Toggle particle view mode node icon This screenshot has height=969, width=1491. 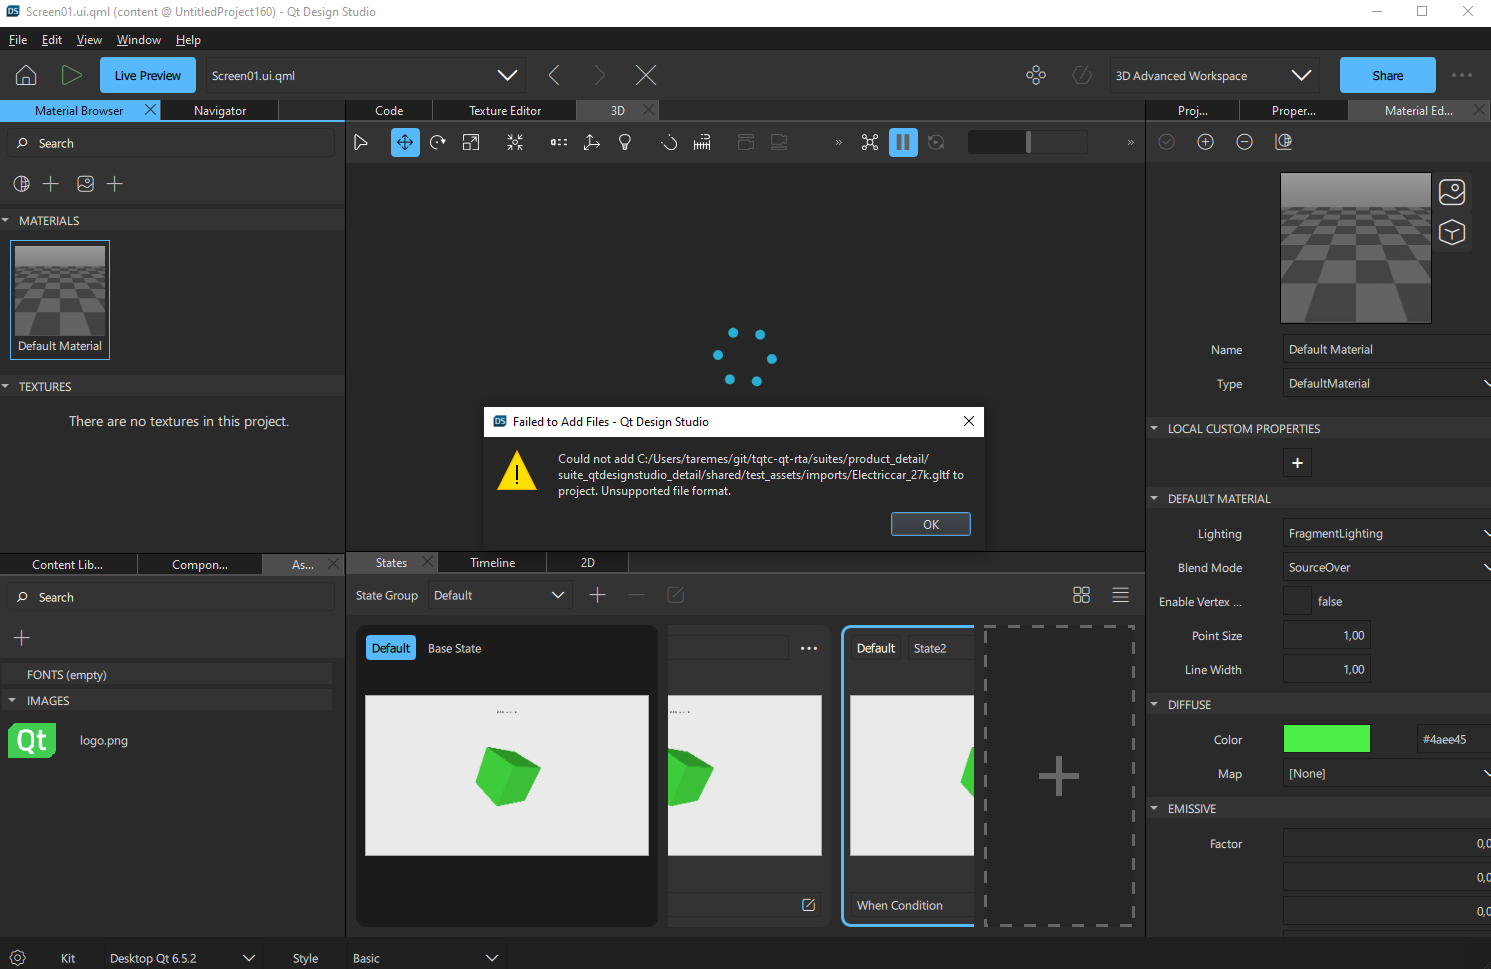(870, 143)
